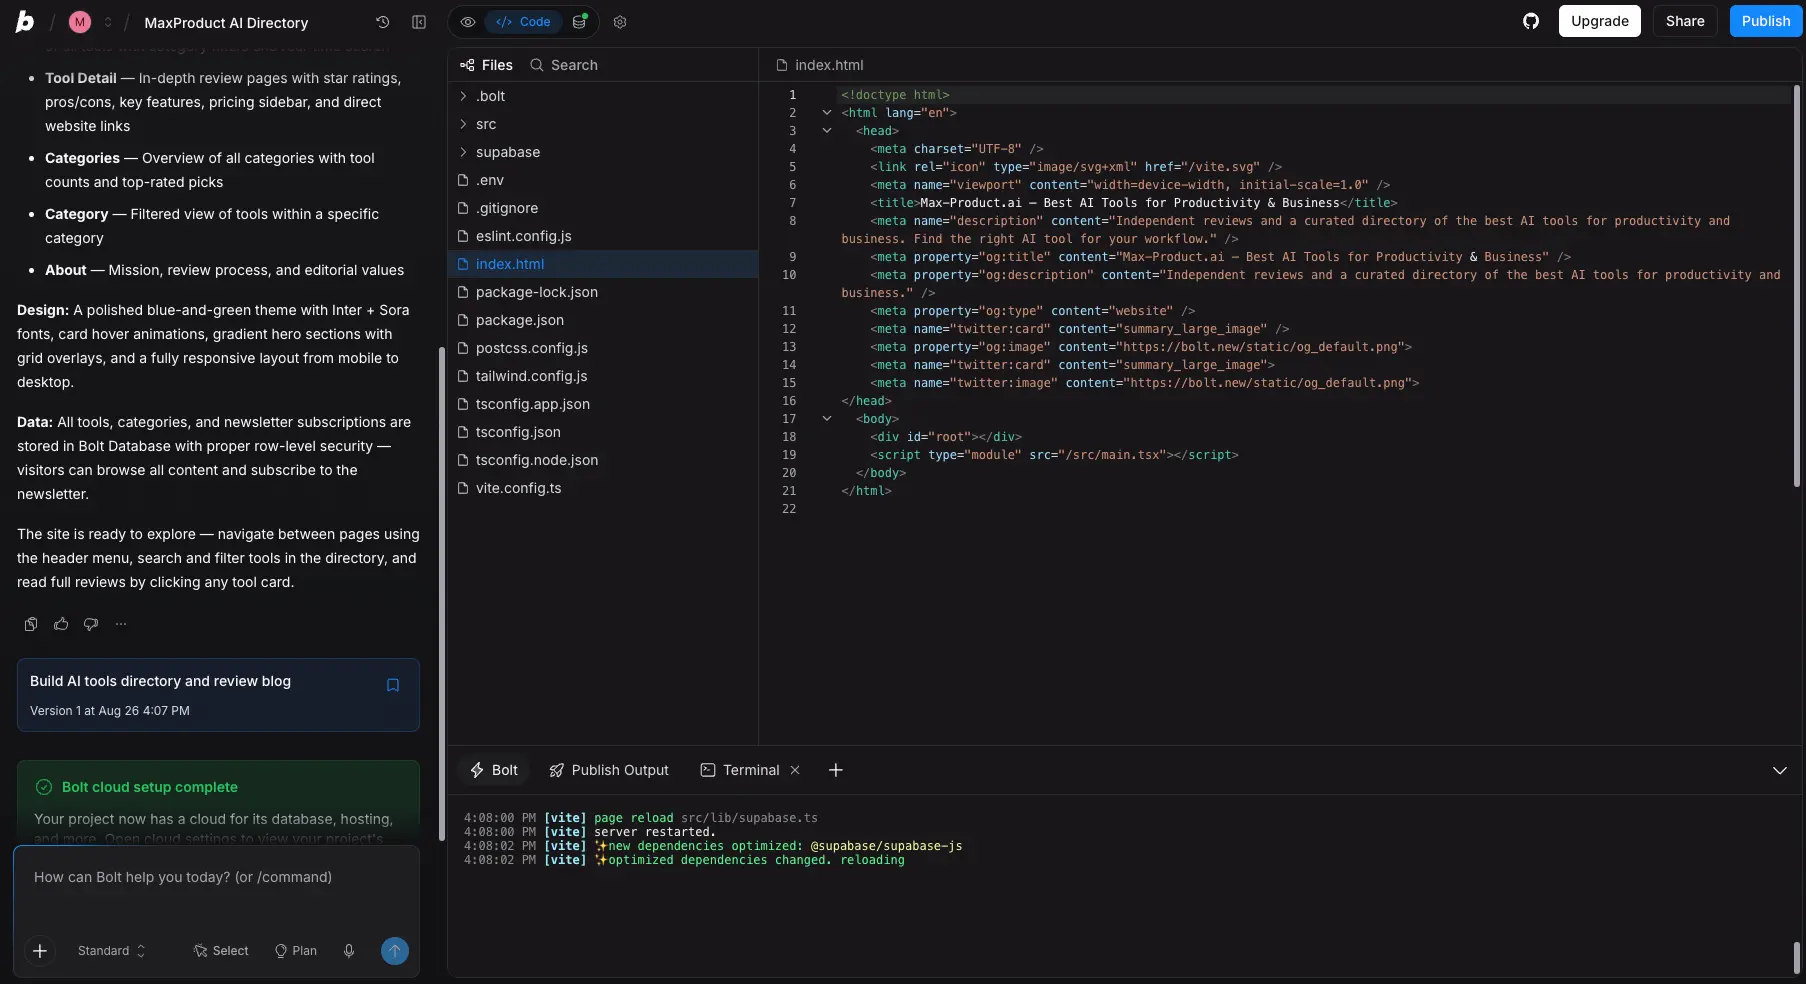
Task: Expand the .bolt folder
Action: 603,96
